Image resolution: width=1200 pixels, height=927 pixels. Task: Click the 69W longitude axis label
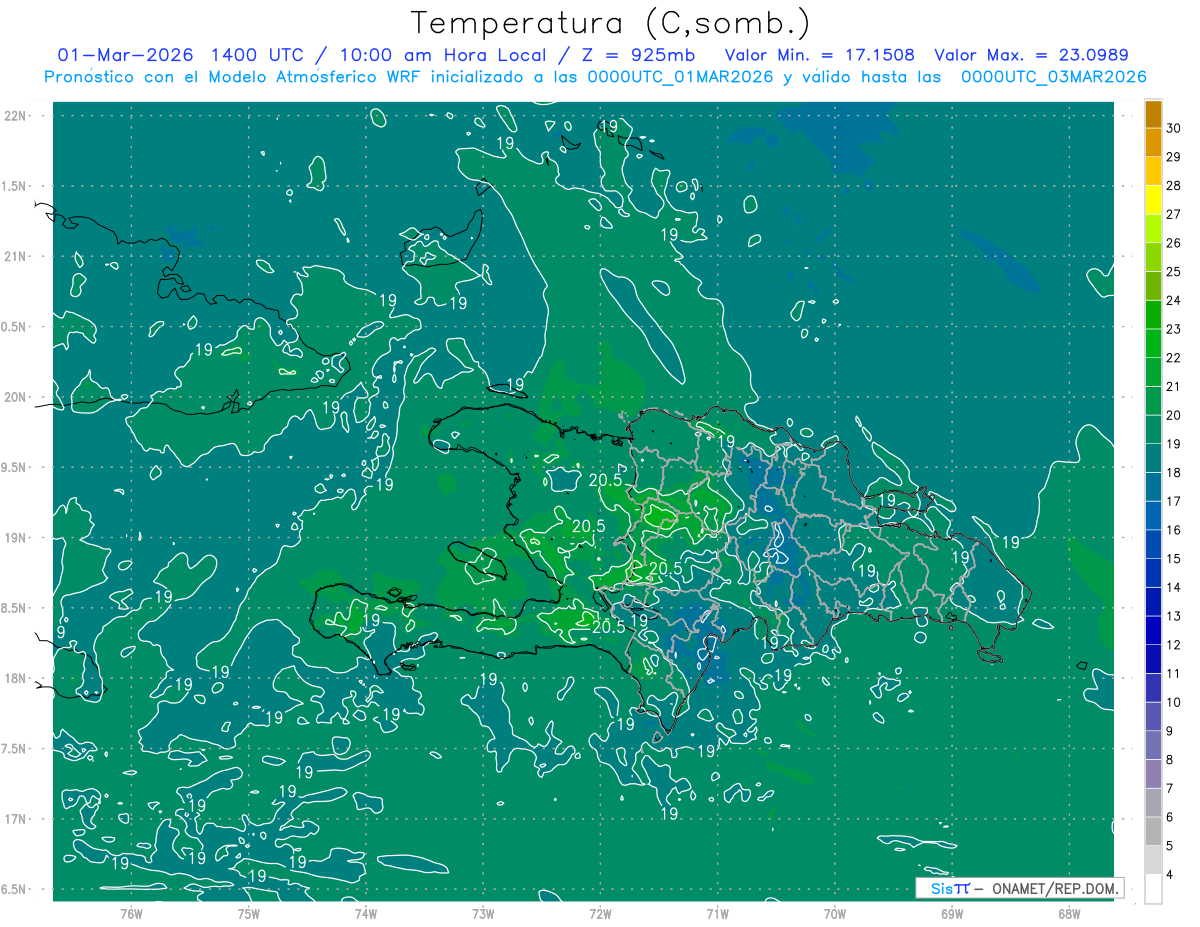[952, 914]
